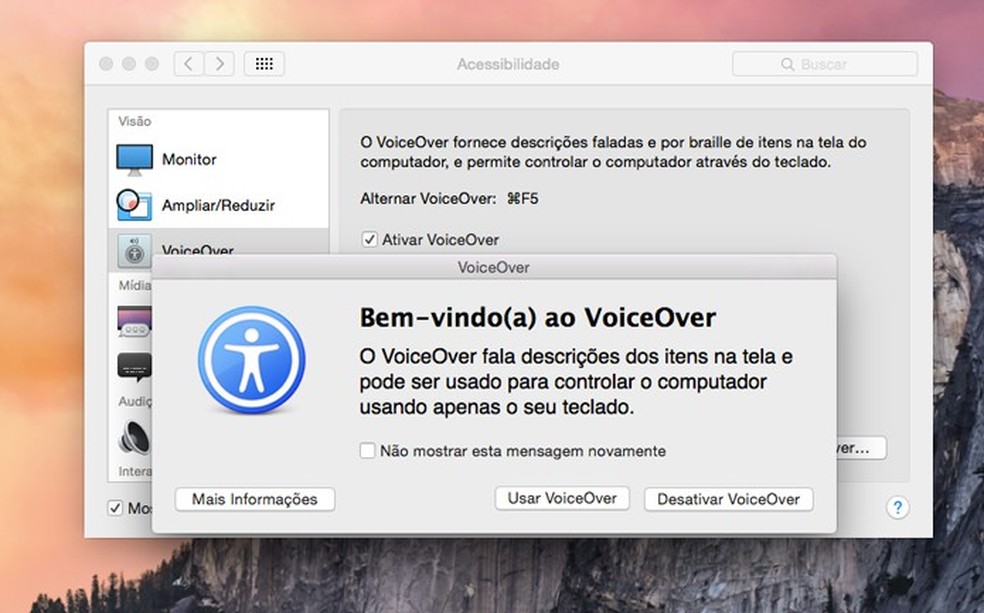Select the captions speech bubble icon
Image resolution: width=984 pixels, height=613 pixels.
click(x=134, y=367)
